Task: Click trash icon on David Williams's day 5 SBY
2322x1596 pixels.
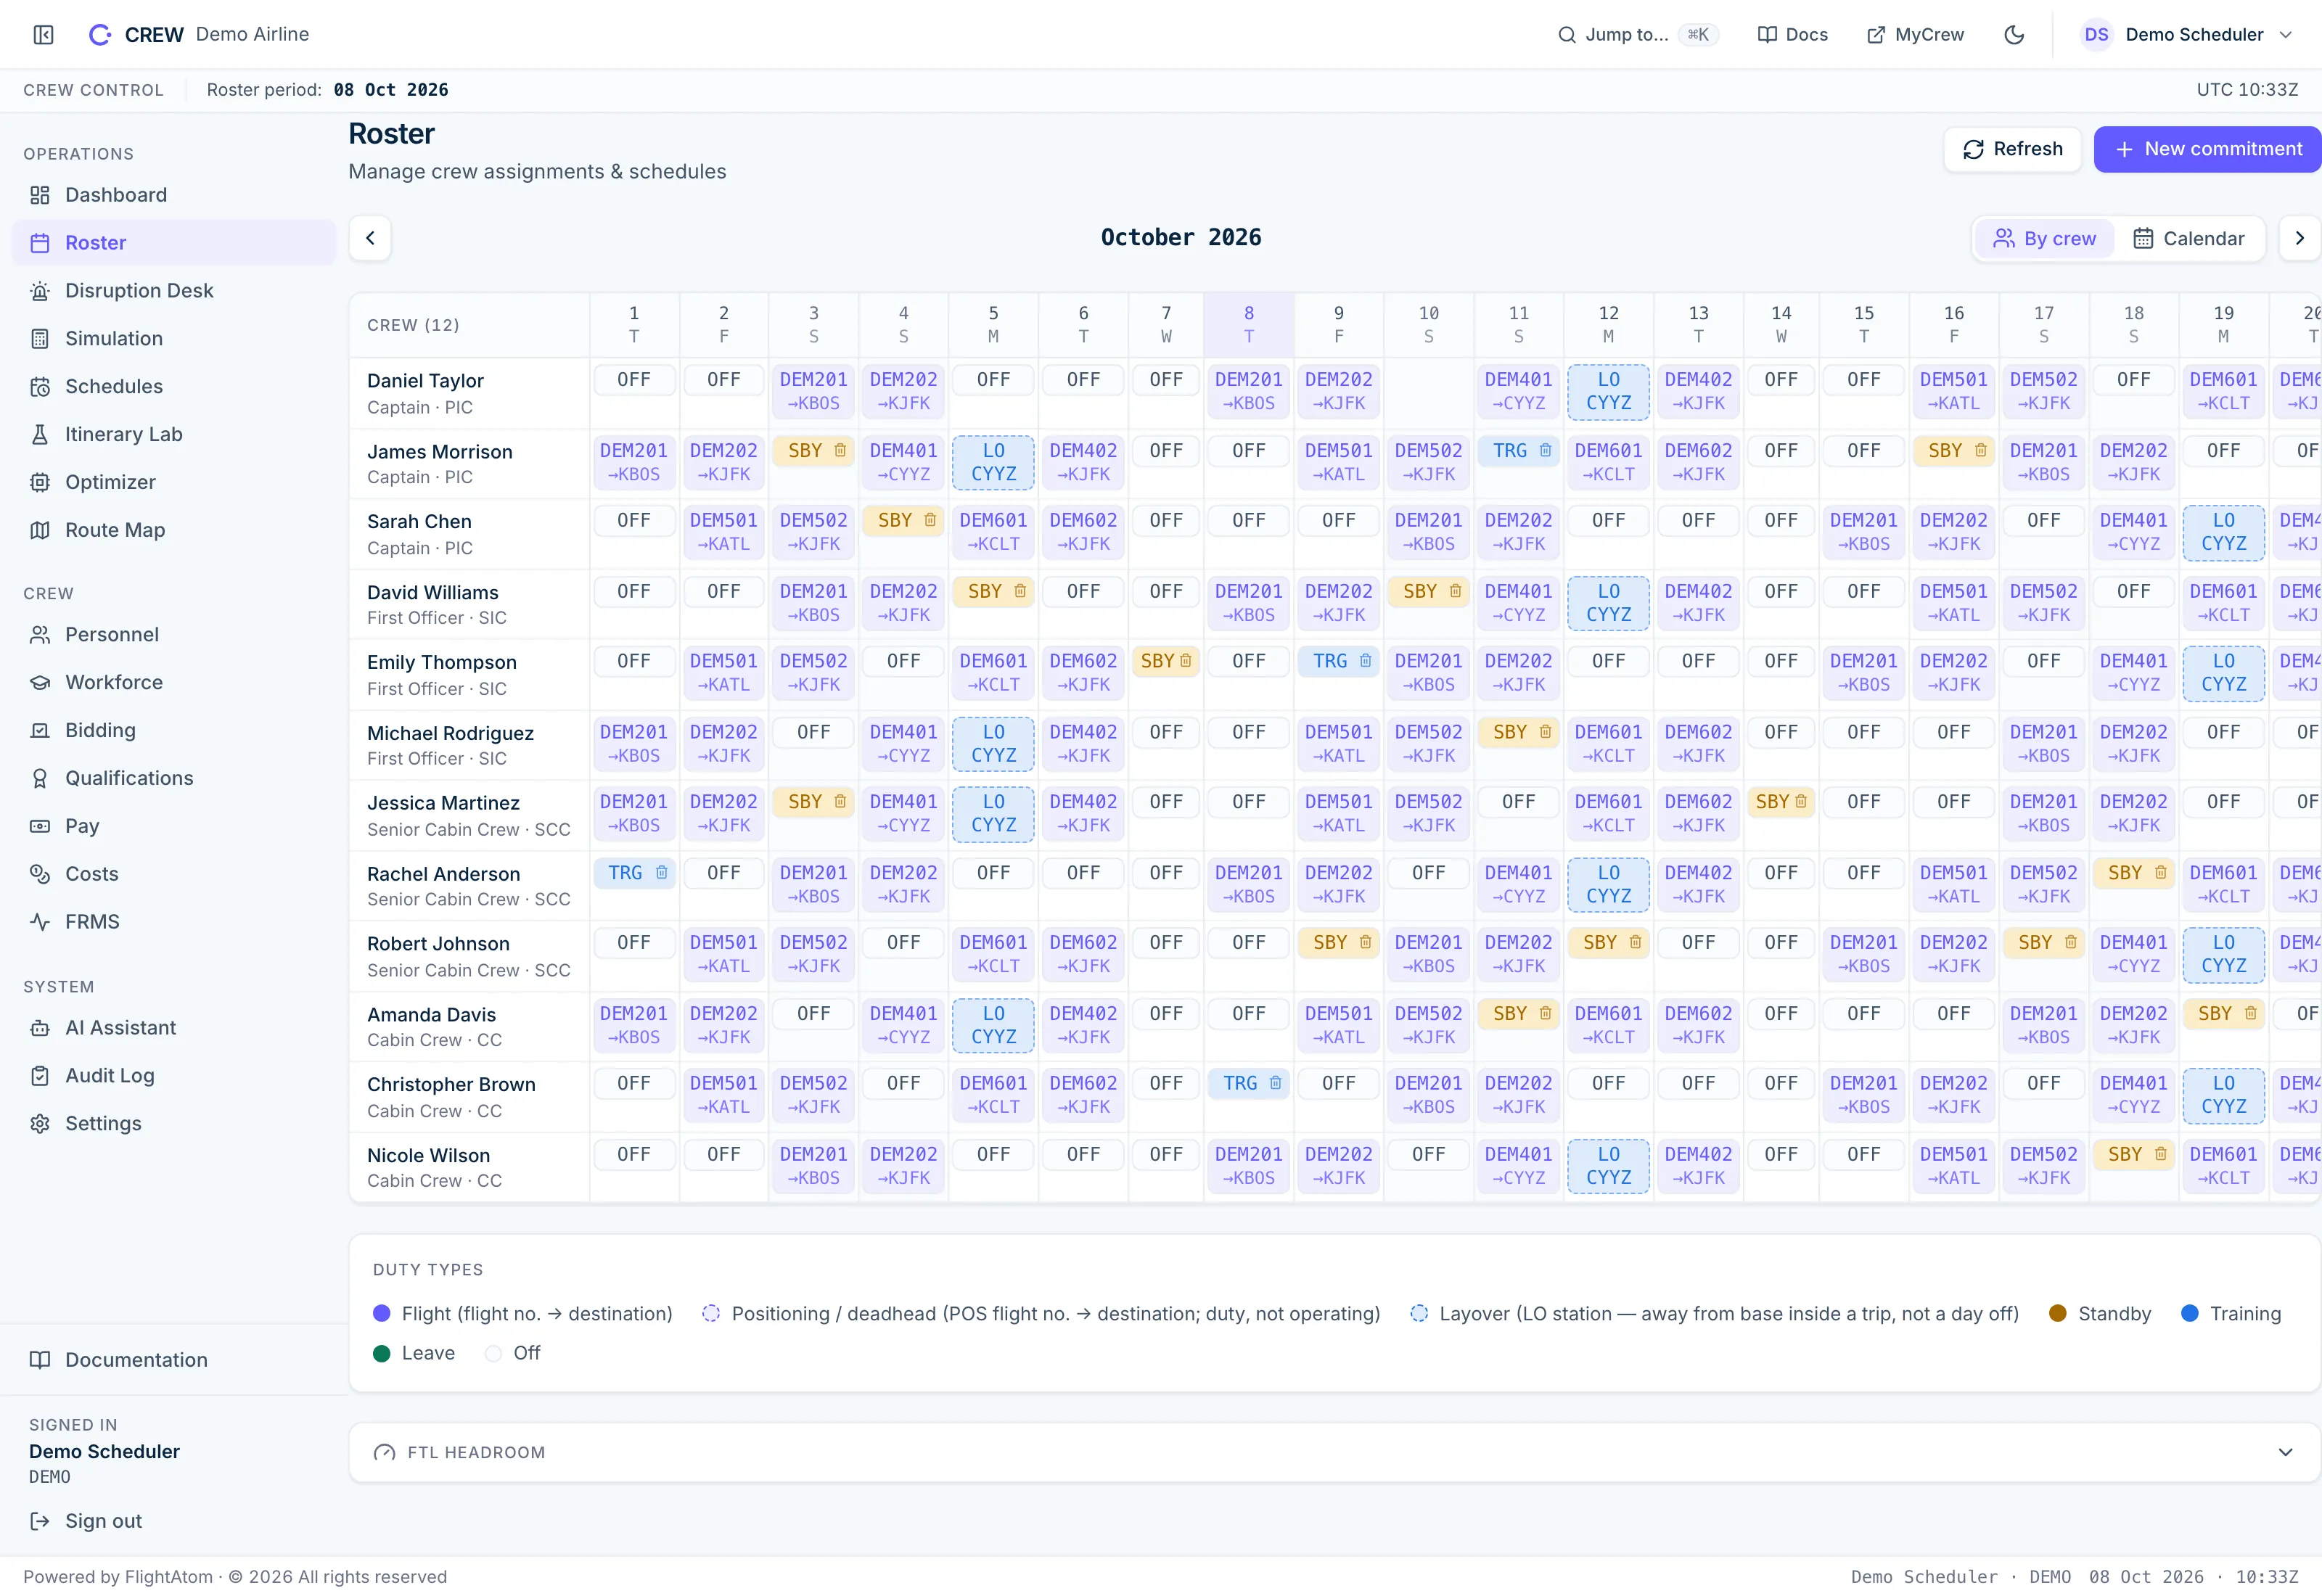Action: click(1020, 592)
